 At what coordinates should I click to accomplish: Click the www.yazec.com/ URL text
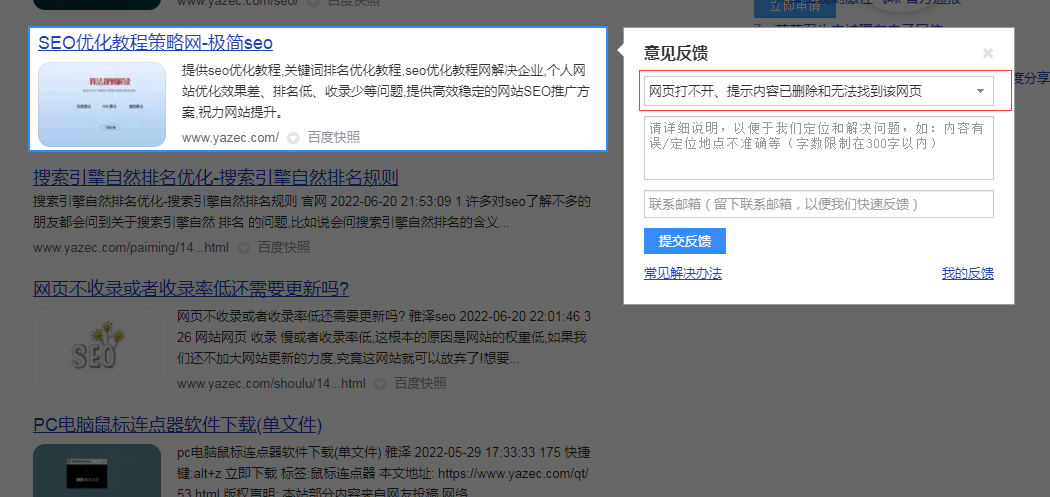point(230,138)
